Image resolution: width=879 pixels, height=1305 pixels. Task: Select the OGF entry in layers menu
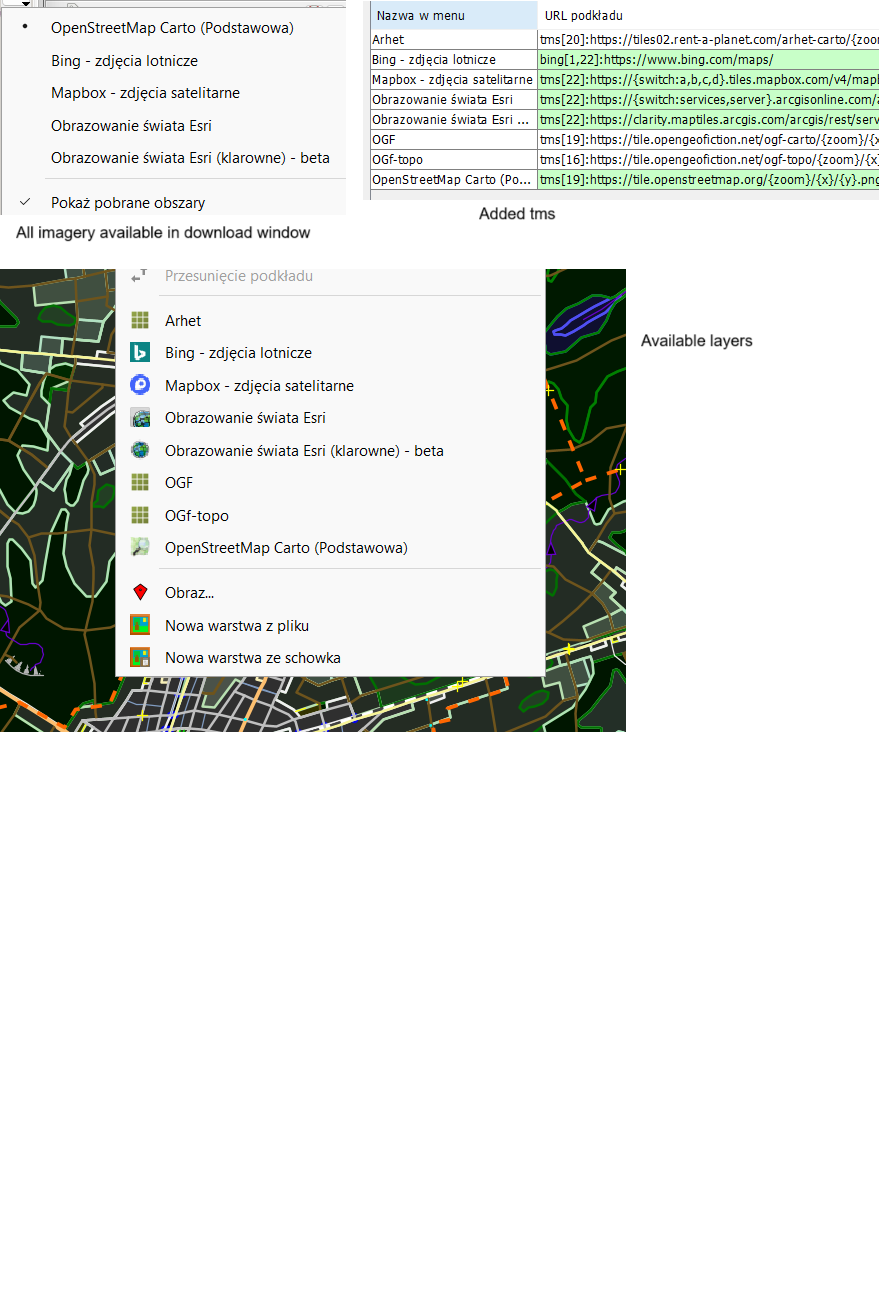[x=179, y=483]
